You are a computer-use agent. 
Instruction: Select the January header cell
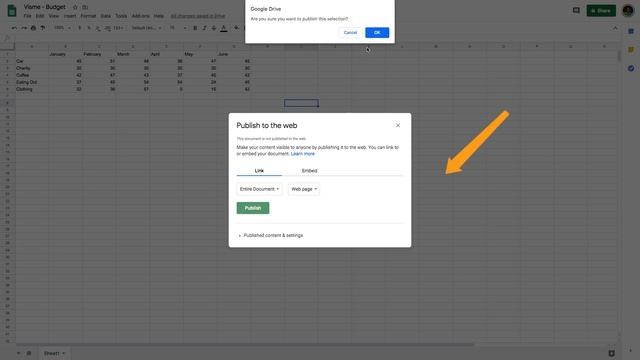click(x=66, y=54)
